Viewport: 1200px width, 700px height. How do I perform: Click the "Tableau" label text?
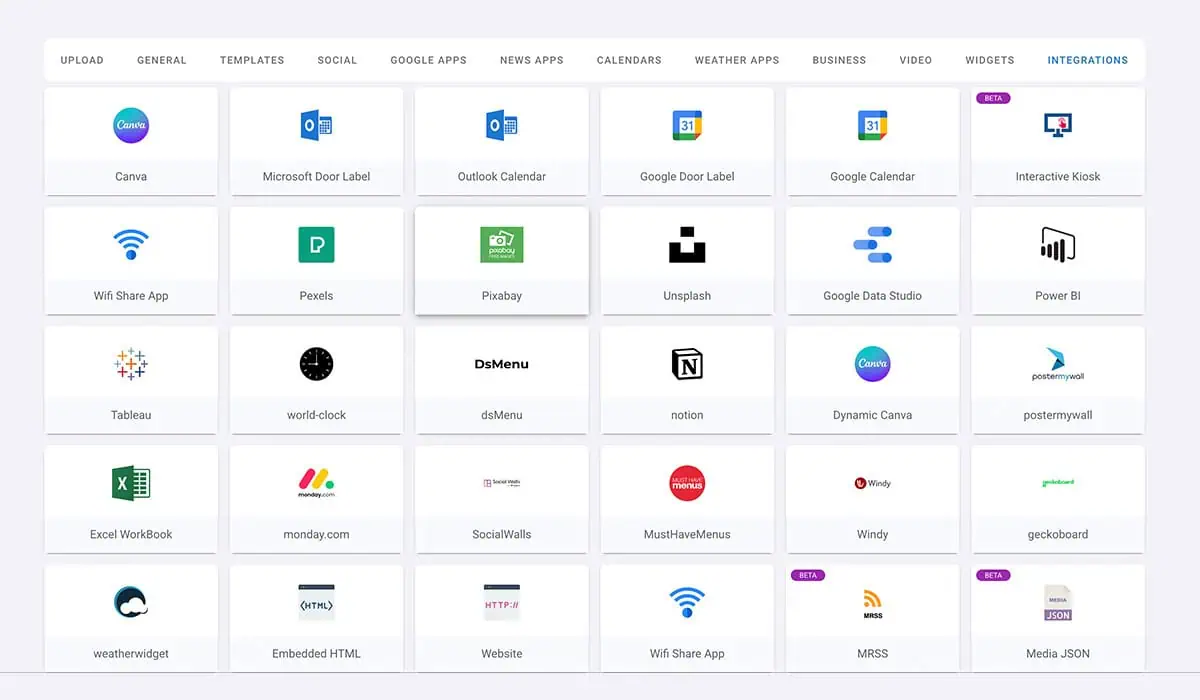point(131,415)
